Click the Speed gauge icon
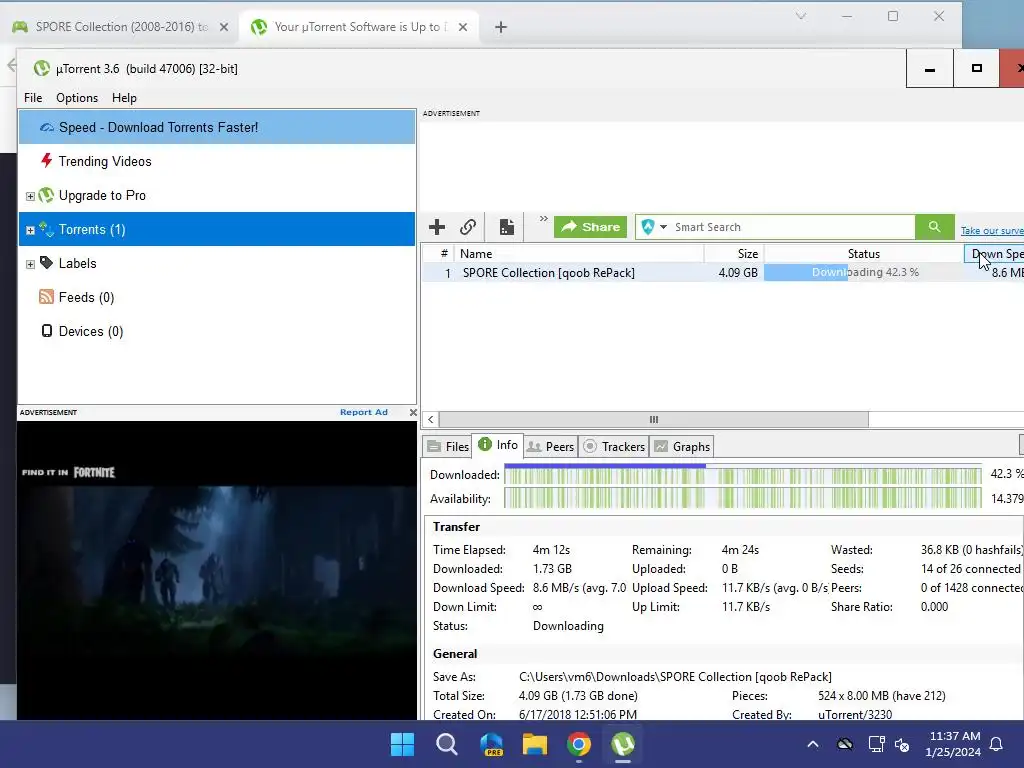 [46, 127]
